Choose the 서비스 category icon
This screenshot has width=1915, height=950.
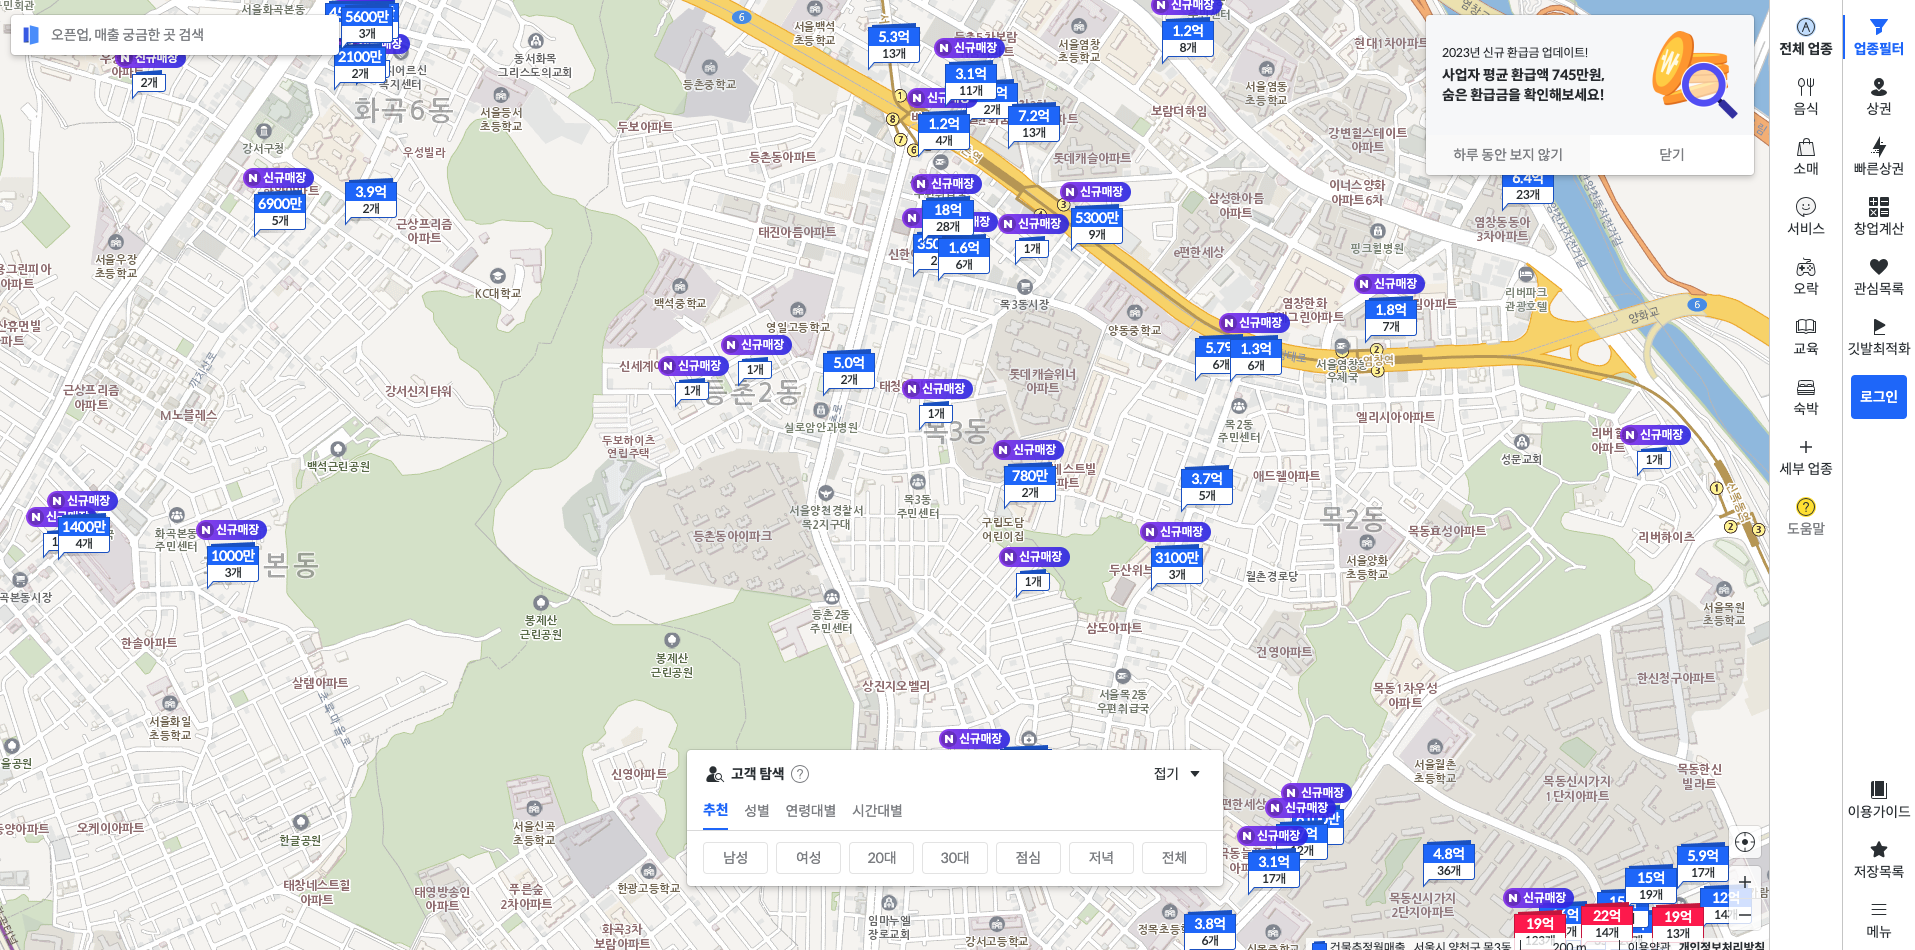pyautogui.click(x=1805, y=207)
